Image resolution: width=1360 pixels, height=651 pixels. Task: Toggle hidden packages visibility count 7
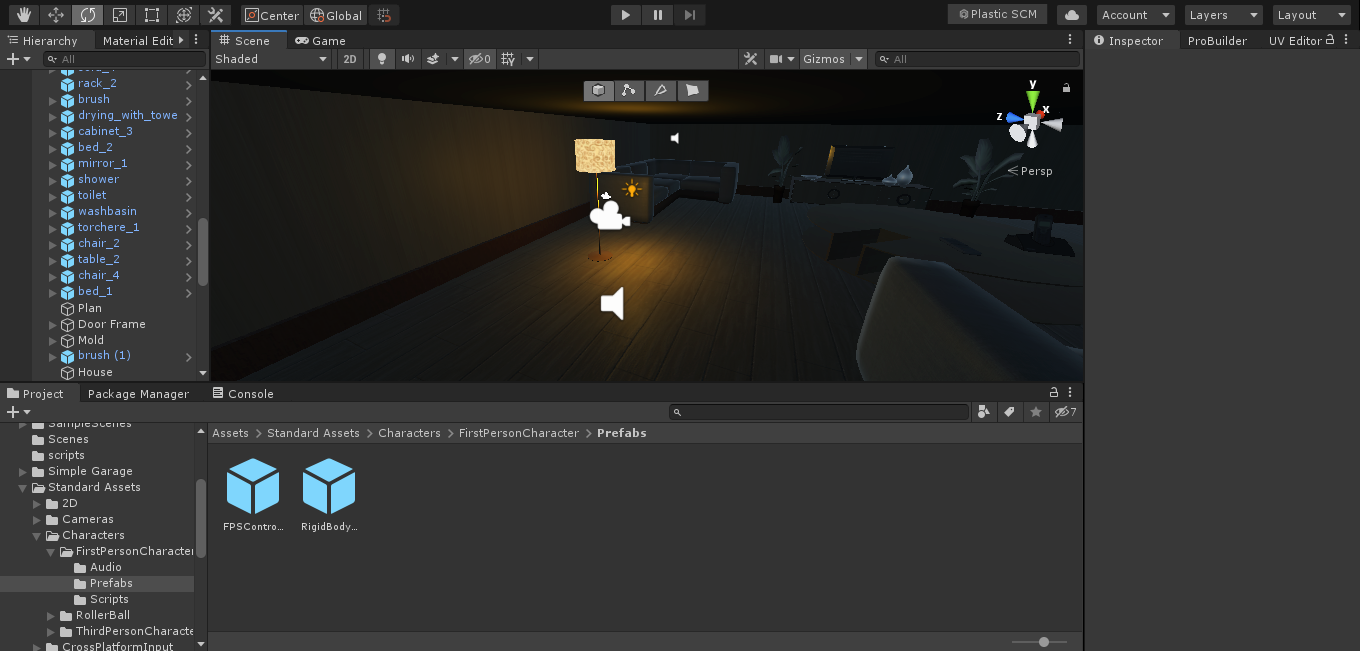click(x=1065, y=412)
